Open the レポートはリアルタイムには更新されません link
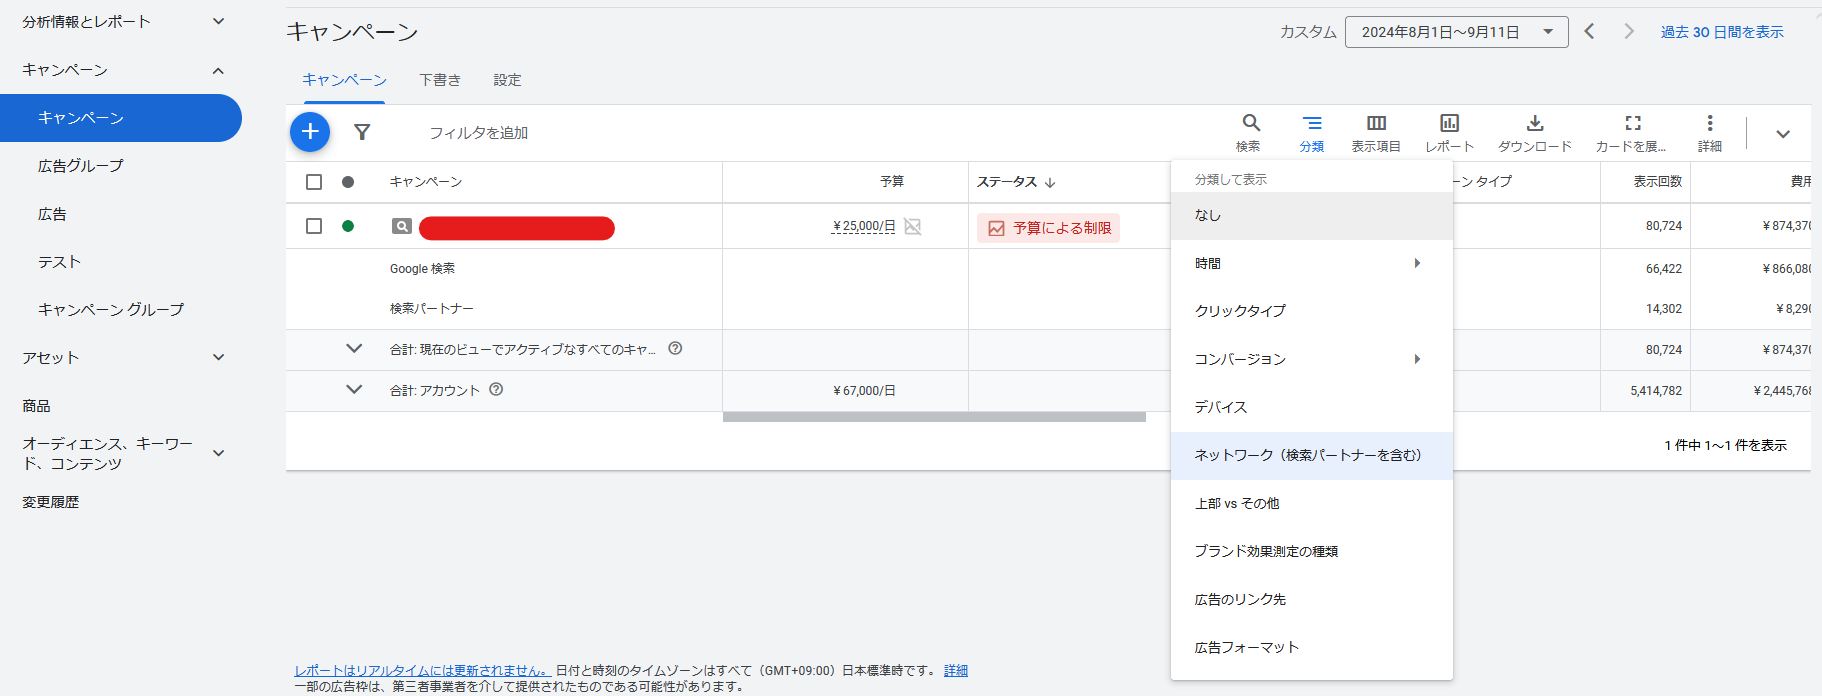1822x696 pixels. 423,671
